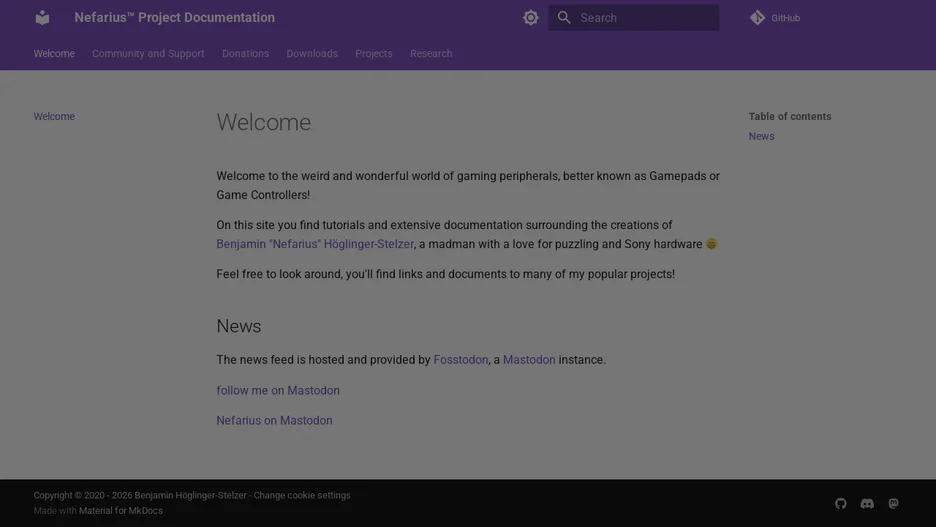Image resolution: width=936 pixels, height=527 pixels.
Task: Switch to the Projects tab
Action: pyautogui.click(x=374, y=54)
